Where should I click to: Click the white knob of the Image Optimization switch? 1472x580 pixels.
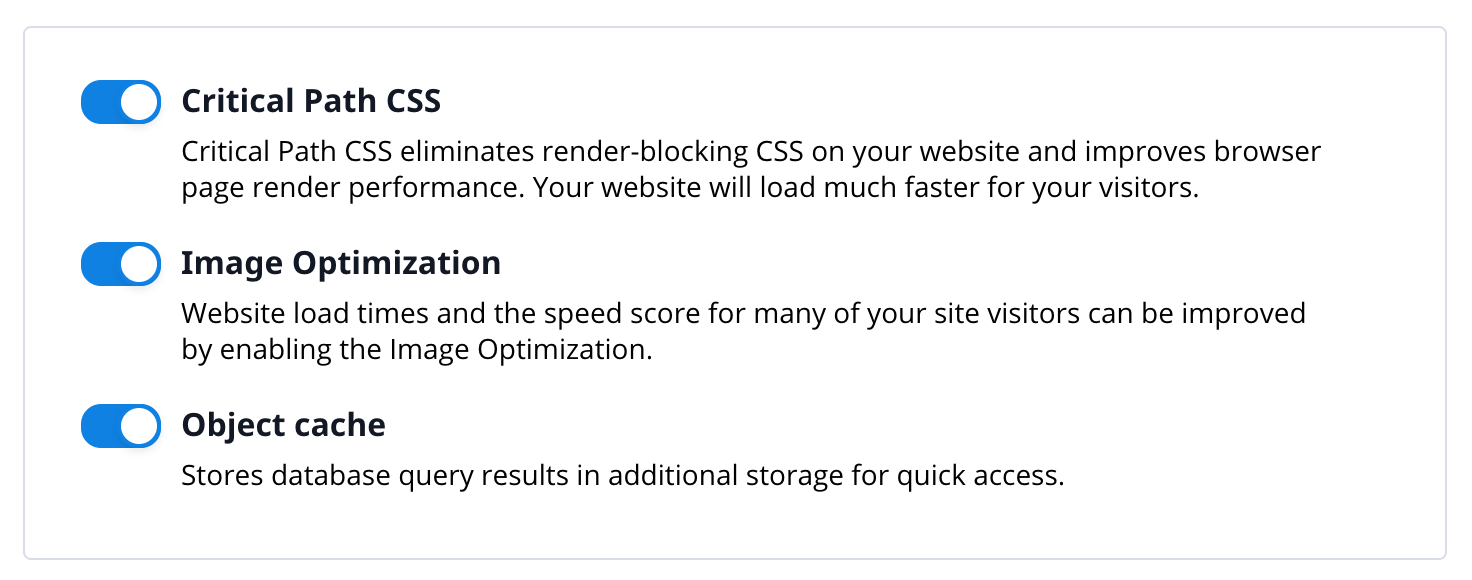click(140, 264)
